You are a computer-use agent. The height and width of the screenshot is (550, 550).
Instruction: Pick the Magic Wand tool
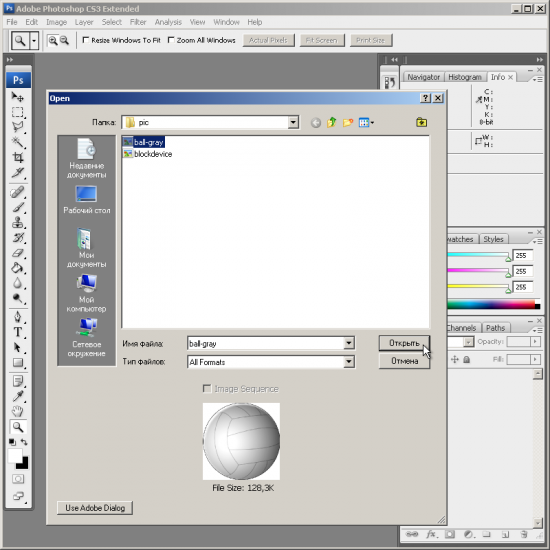click(x=18, y=142)
